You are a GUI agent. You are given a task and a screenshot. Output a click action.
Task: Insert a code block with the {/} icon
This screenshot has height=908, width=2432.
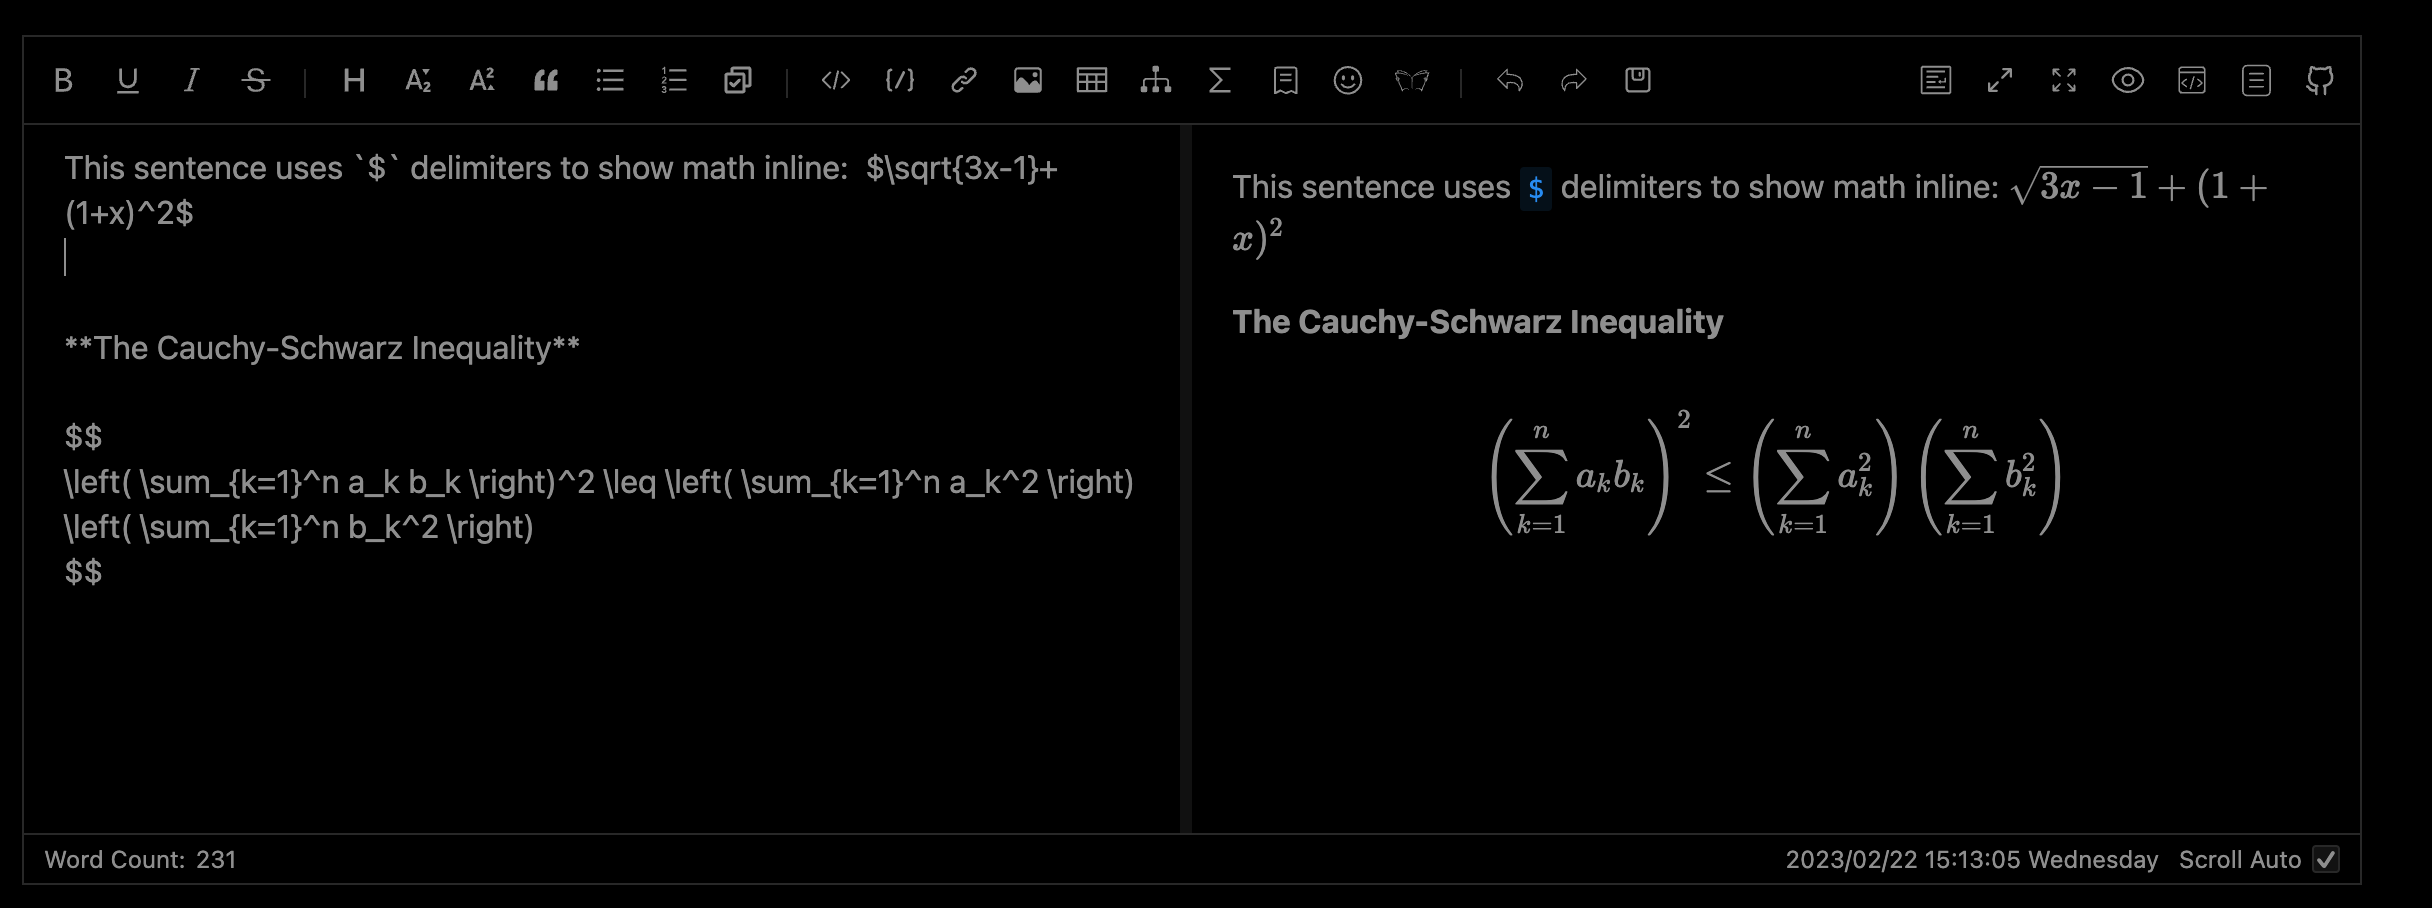[899, 80]
